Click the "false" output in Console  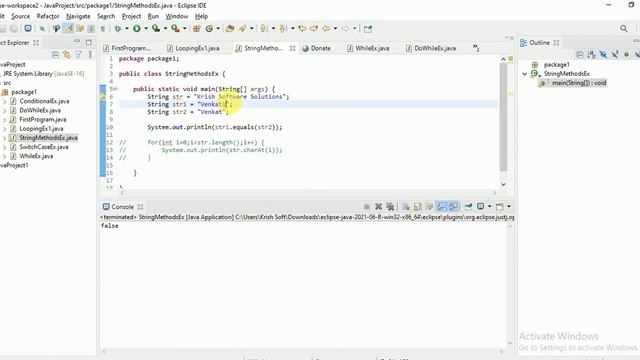coord(109,226)
